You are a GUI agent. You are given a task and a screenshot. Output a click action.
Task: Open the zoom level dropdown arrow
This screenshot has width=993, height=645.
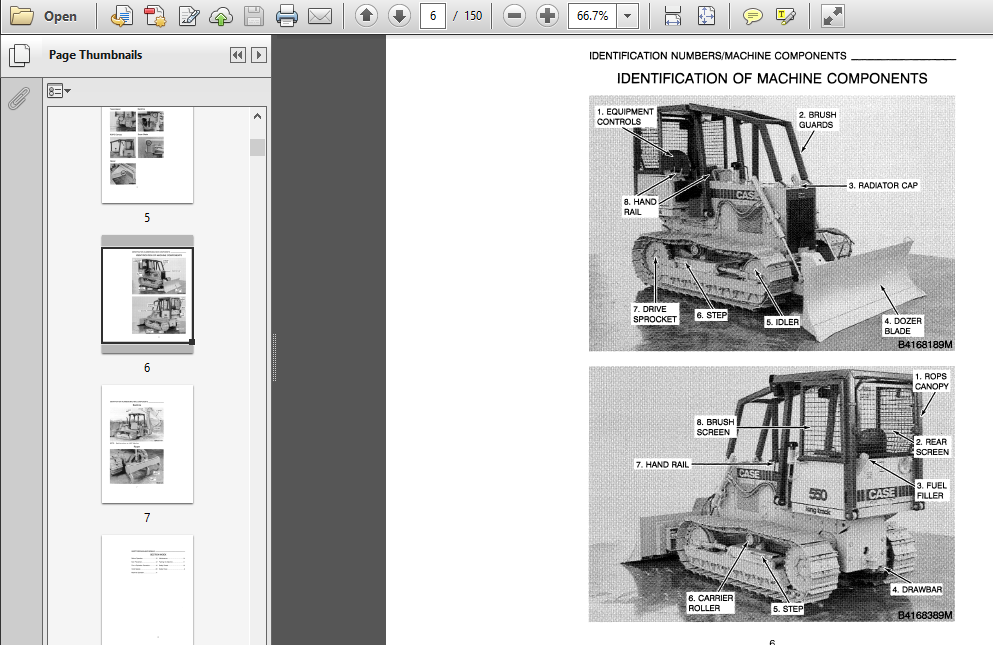tap(628, 16)
